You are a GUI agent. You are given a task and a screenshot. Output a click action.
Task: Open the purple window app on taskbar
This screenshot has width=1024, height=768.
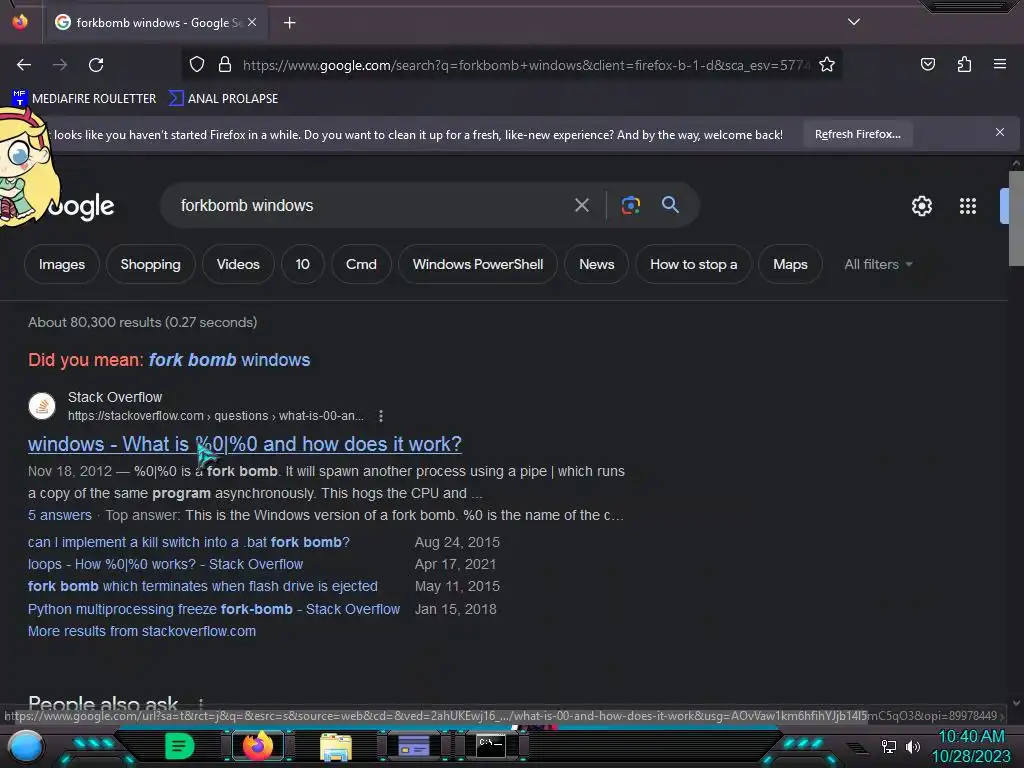tap(414, 746)
